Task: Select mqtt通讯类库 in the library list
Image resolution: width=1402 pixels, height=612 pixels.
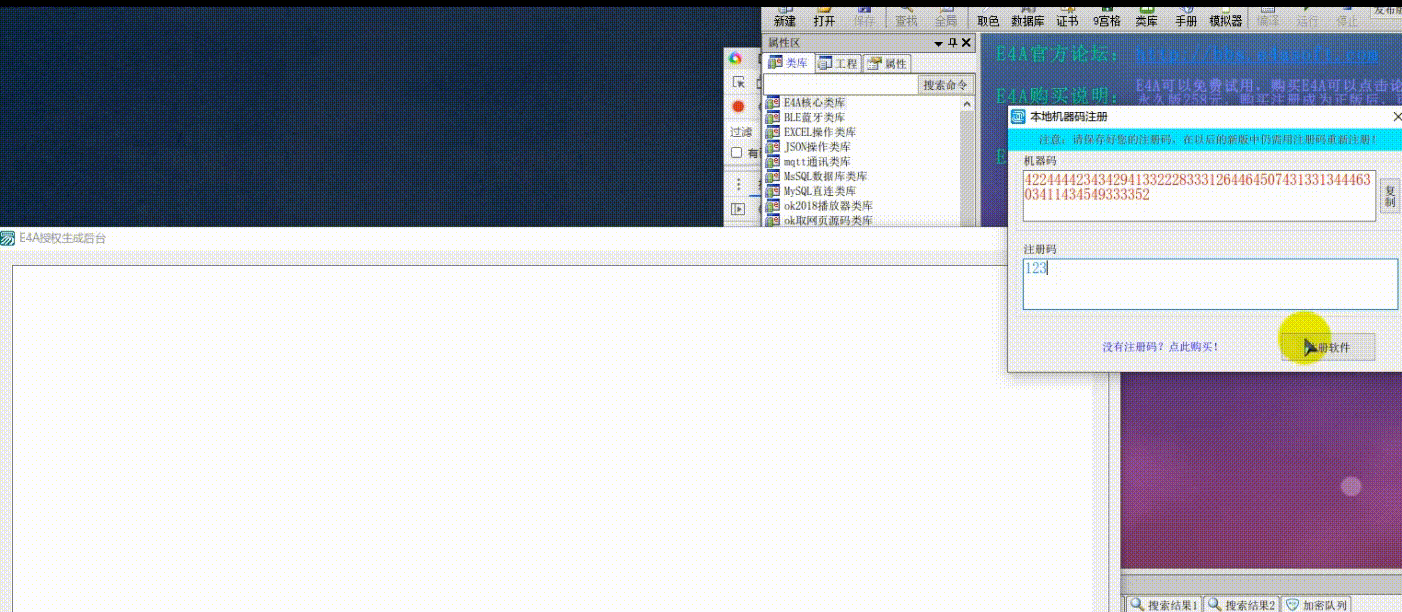Action: point(817,161)
